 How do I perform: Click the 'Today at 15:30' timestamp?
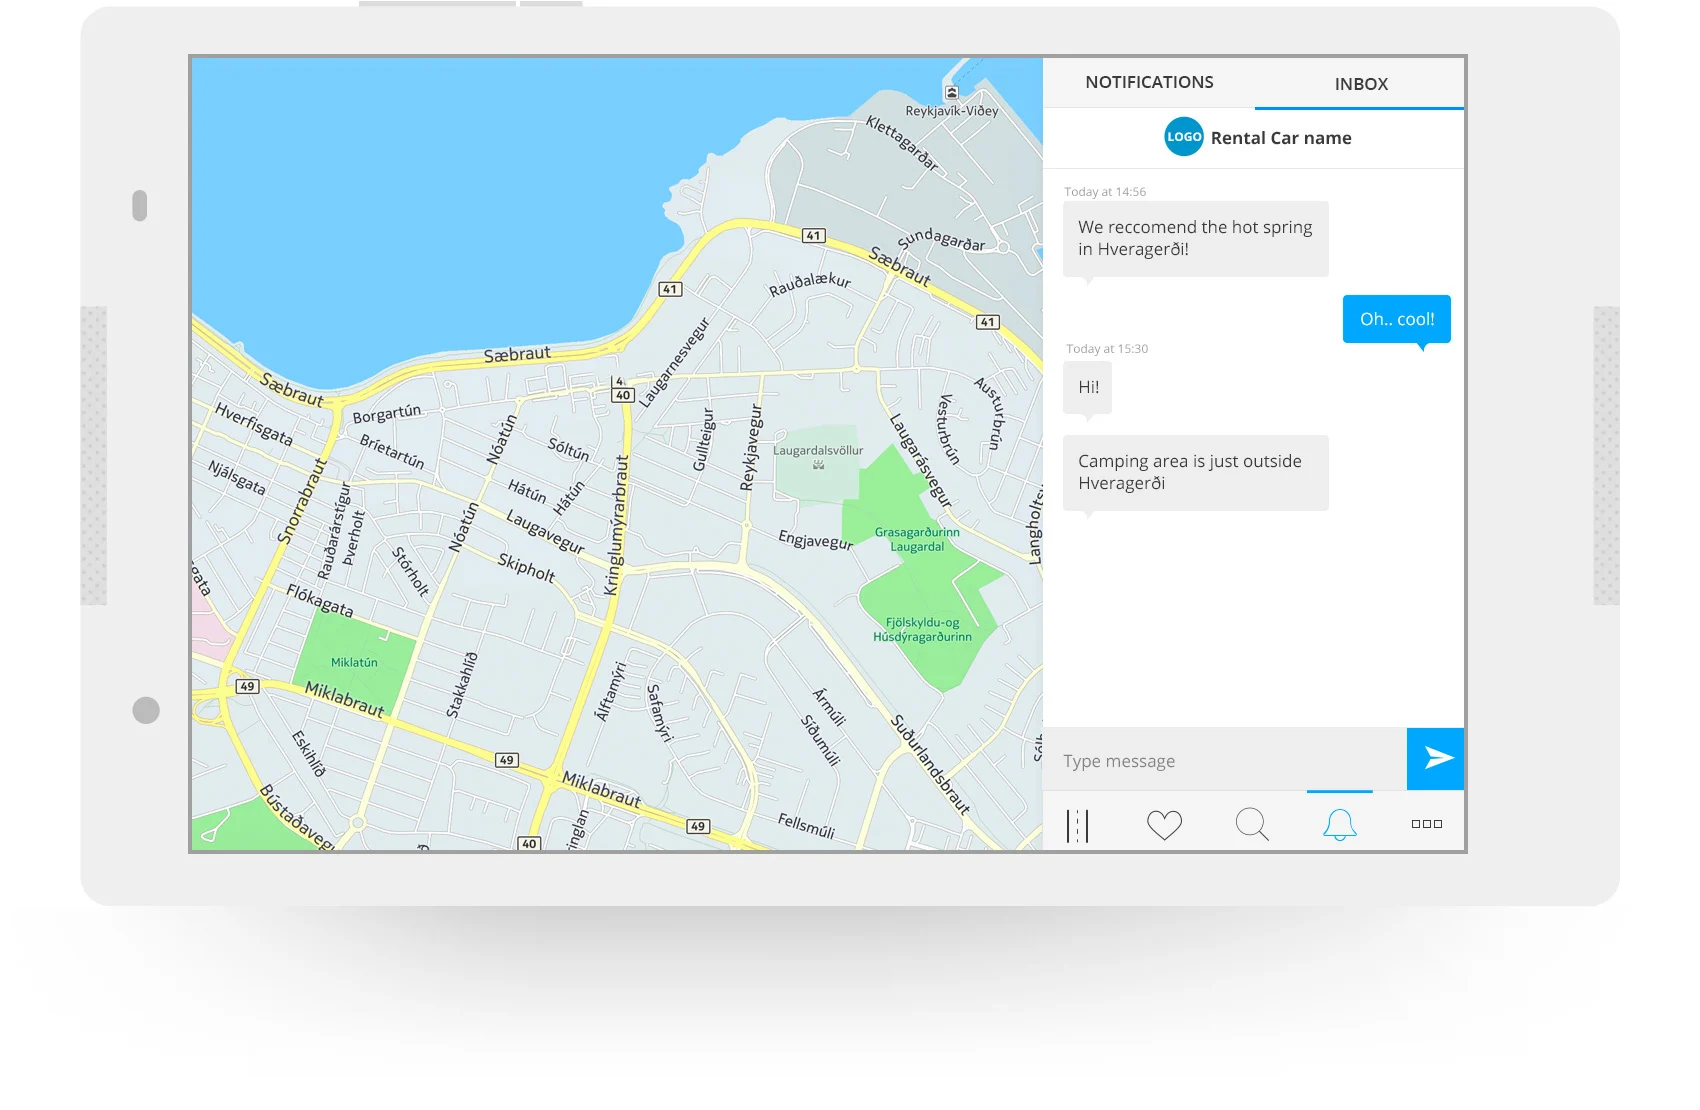1107,349
